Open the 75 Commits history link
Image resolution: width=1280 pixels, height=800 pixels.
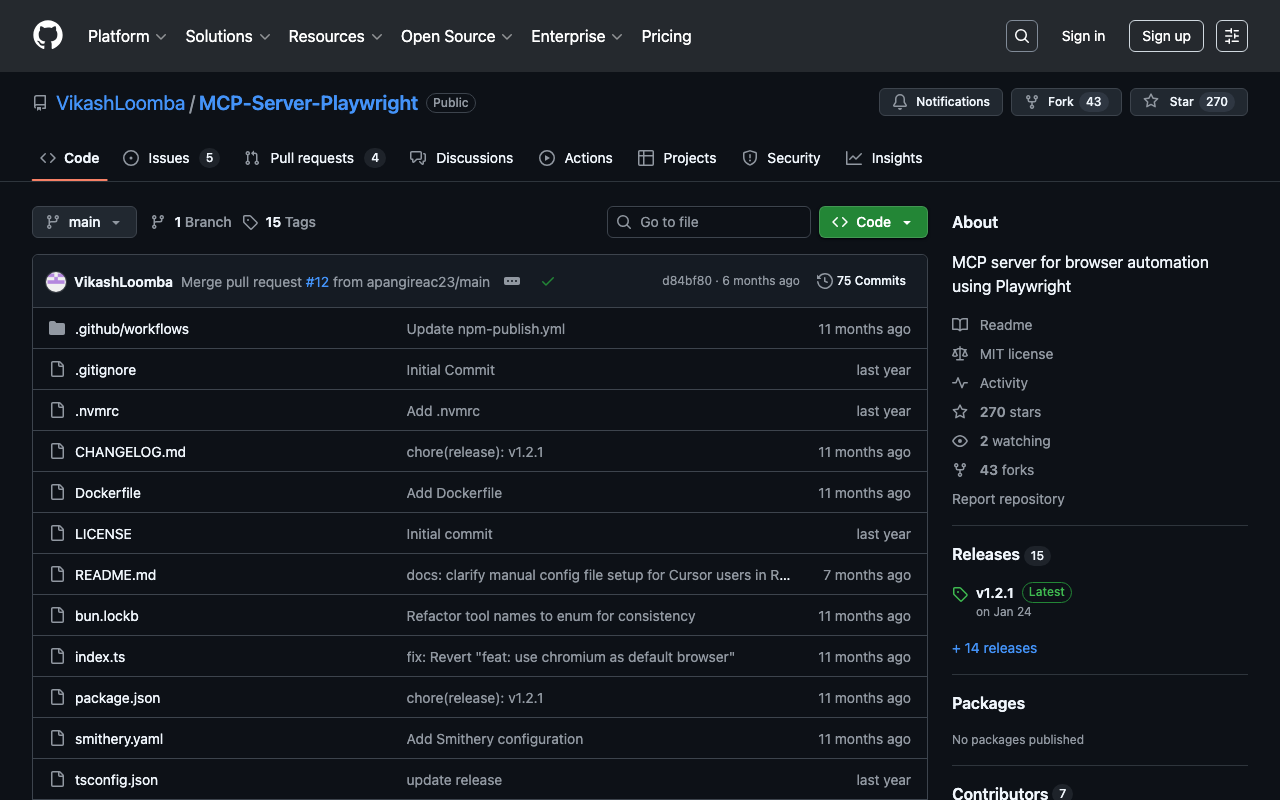pyautogui.click(x=861, y=281)
